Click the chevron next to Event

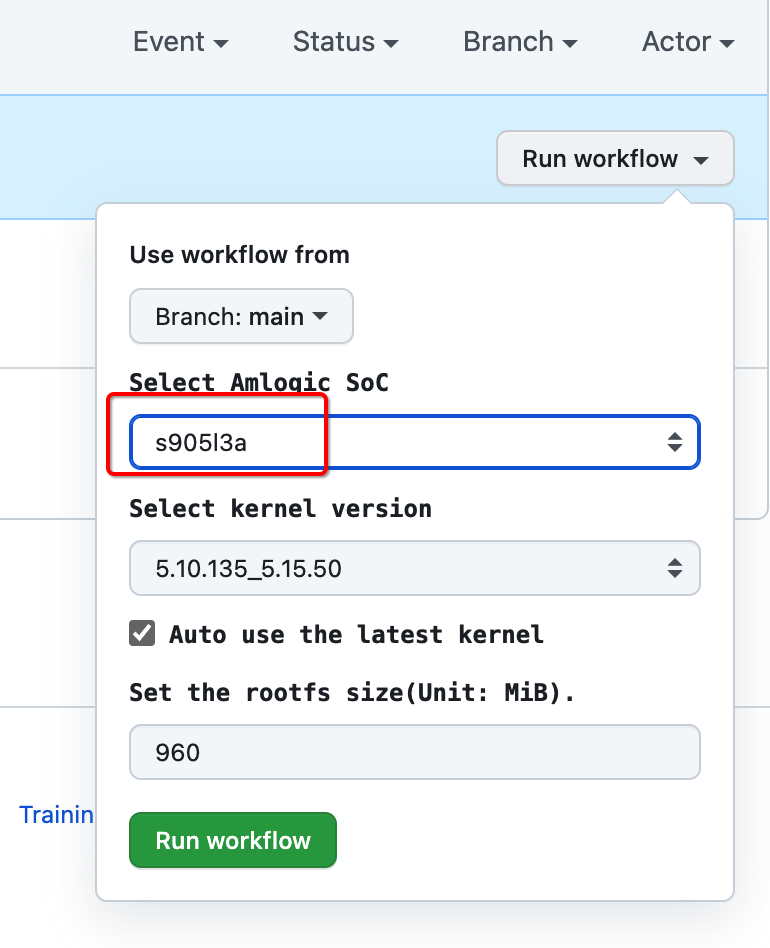(x=221, y=44)
